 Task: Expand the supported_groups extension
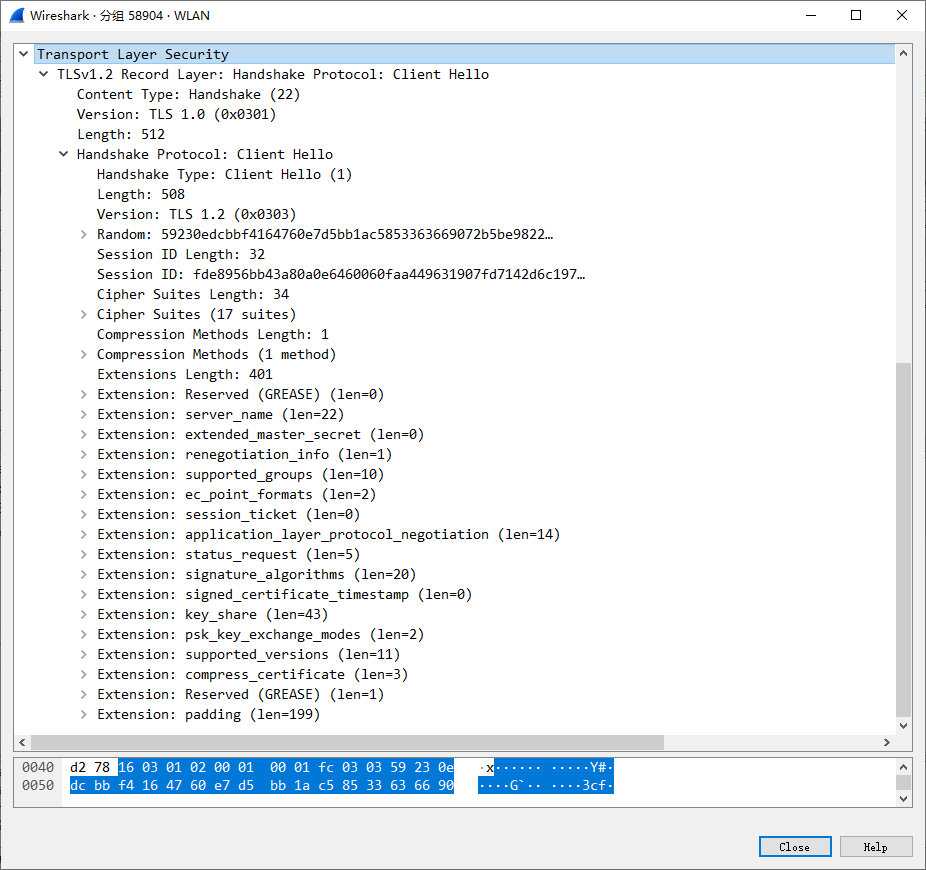(x=84, y=474)
